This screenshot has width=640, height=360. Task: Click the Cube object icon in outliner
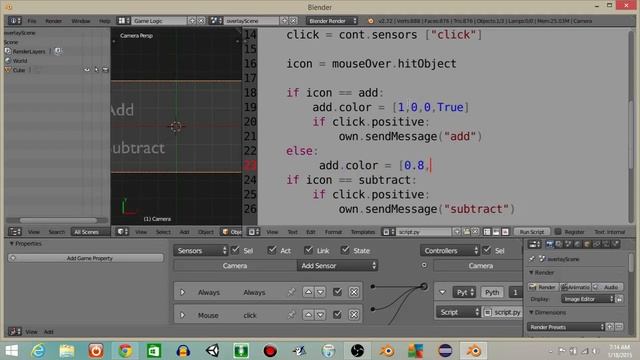(8, 70)
